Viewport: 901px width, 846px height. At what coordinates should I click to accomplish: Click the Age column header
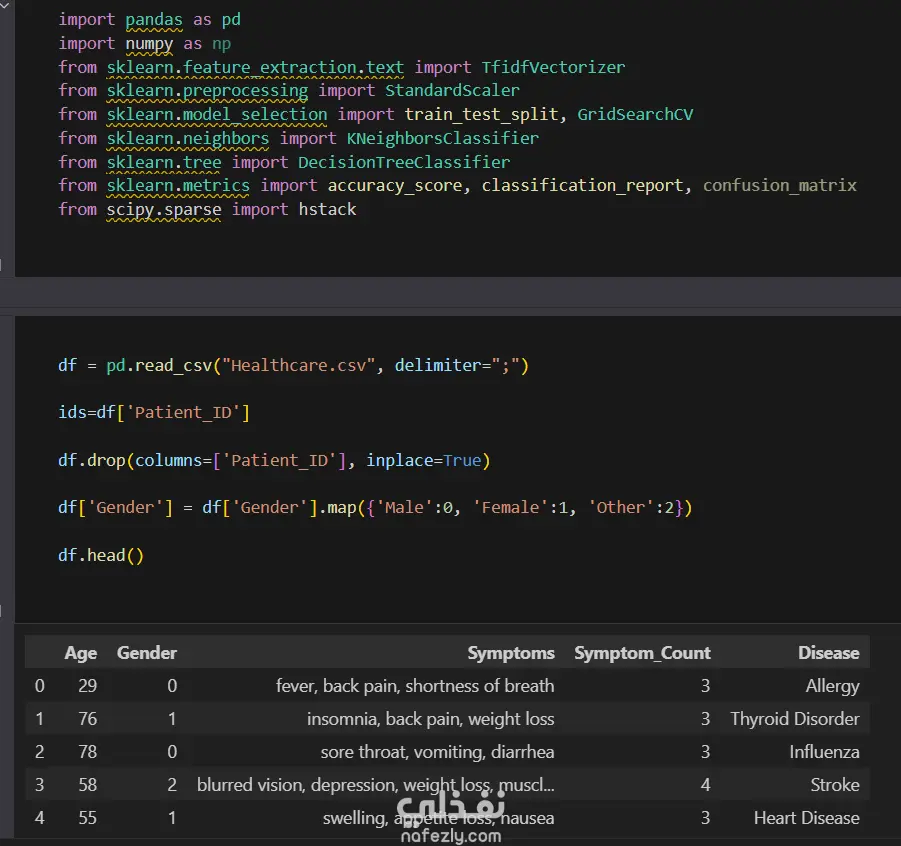(x=81, y=653)
